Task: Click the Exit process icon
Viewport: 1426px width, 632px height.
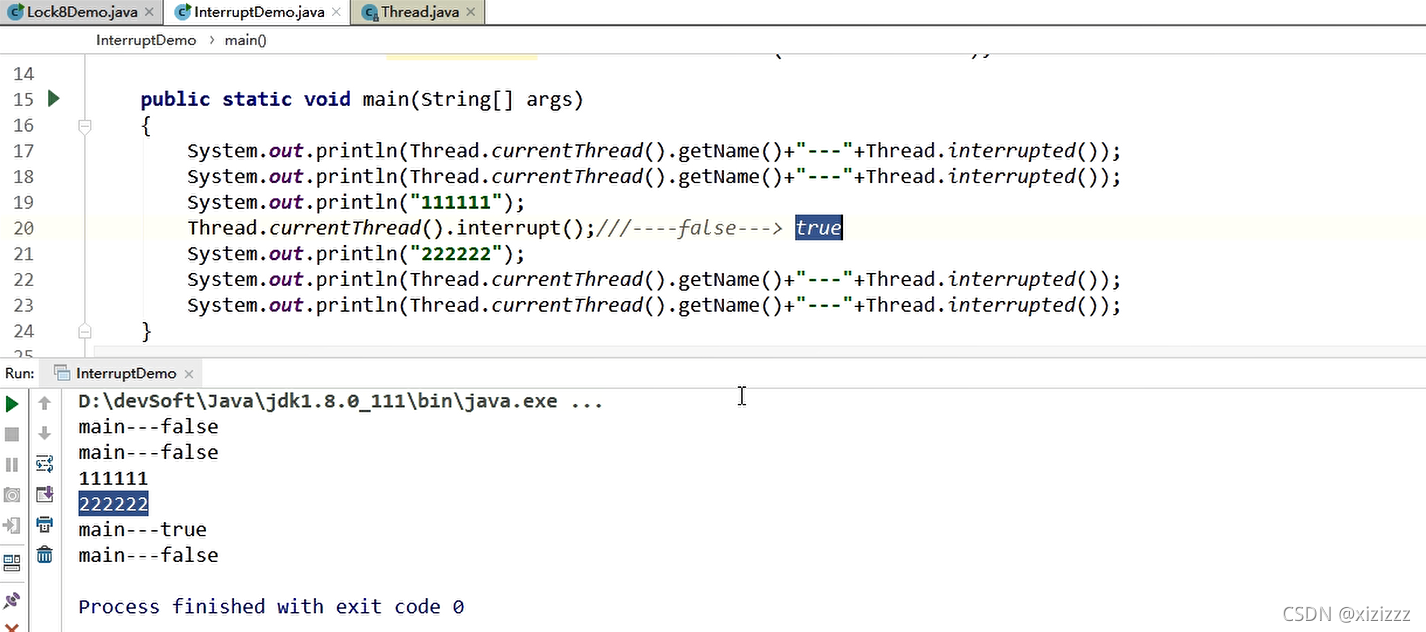Action: (x=12, y=525)
